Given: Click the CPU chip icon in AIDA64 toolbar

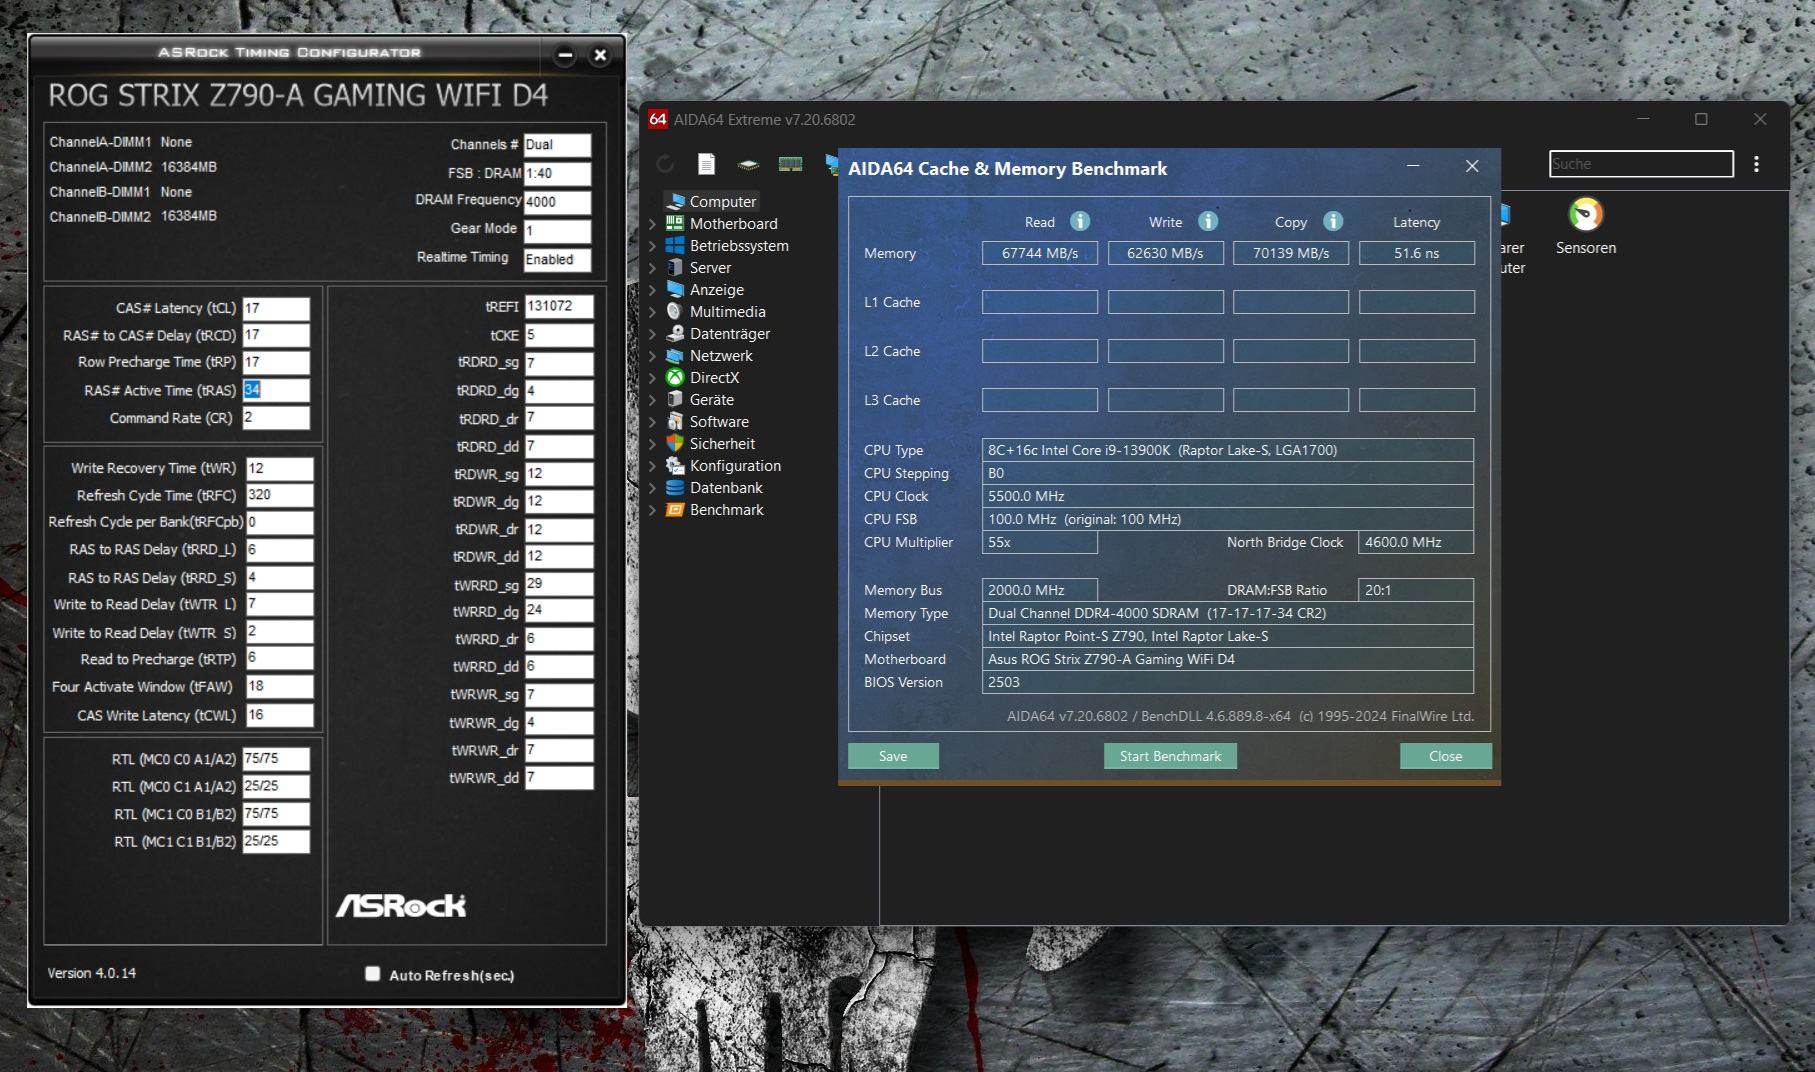Looking at the screenshot, I should click(x=748, y=165).
